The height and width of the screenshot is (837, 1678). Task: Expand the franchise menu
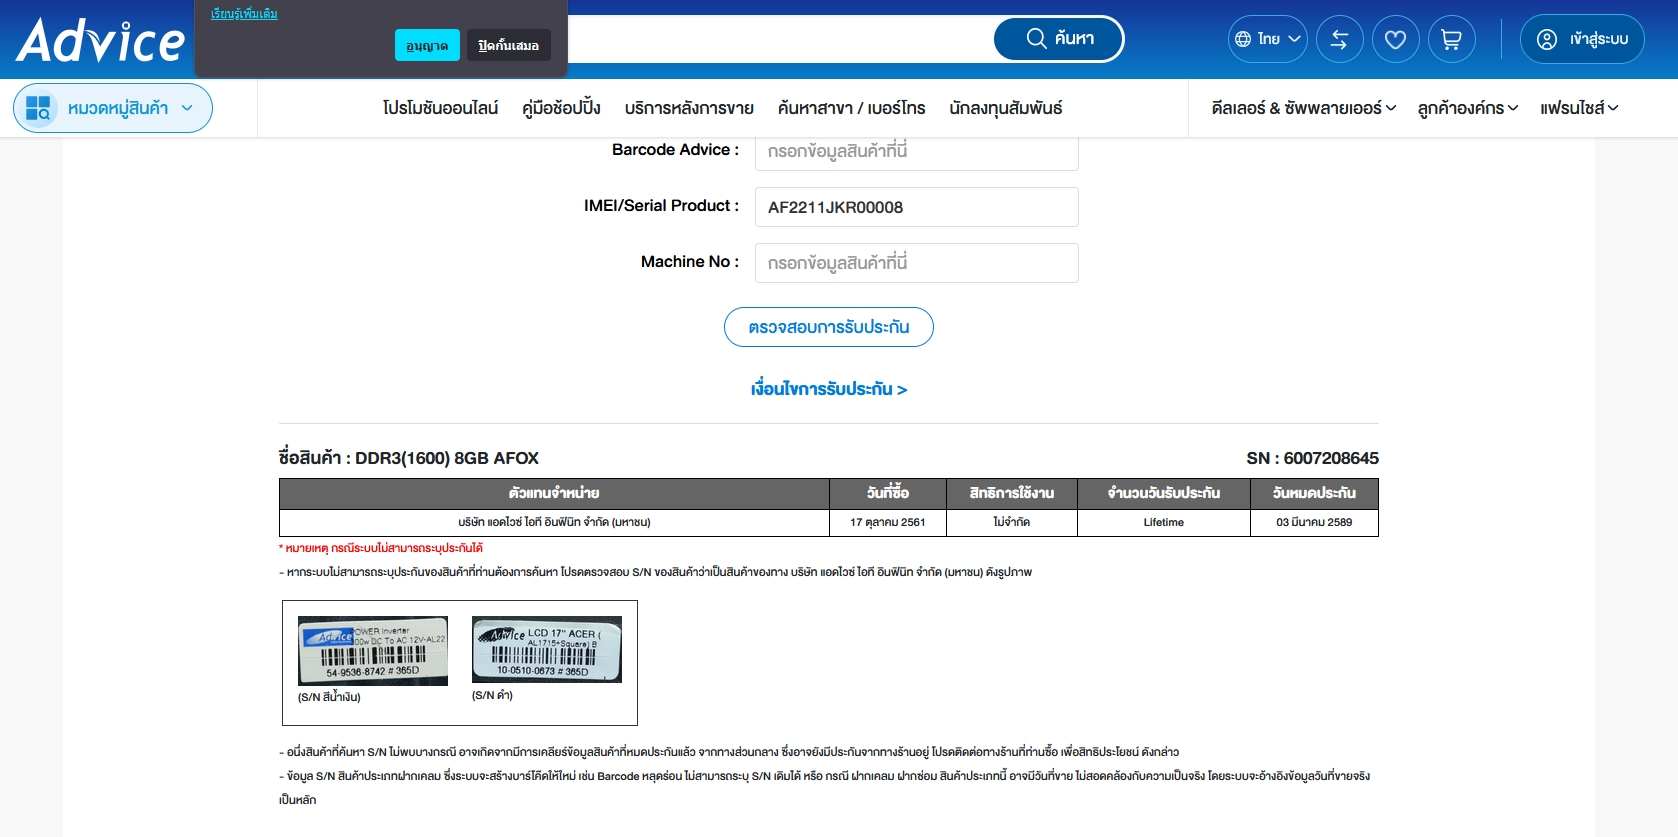tap(1578, 108)
